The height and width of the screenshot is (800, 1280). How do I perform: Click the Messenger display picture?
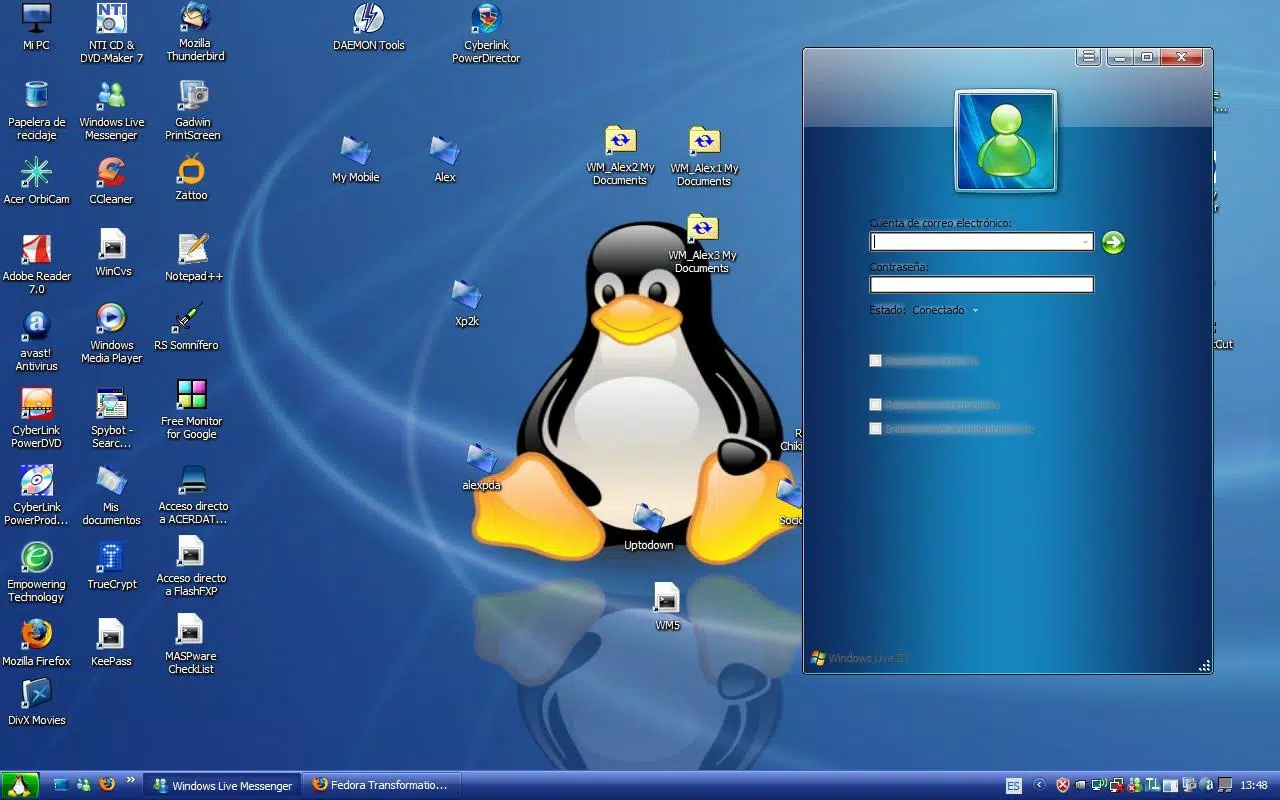[1006, 141]
